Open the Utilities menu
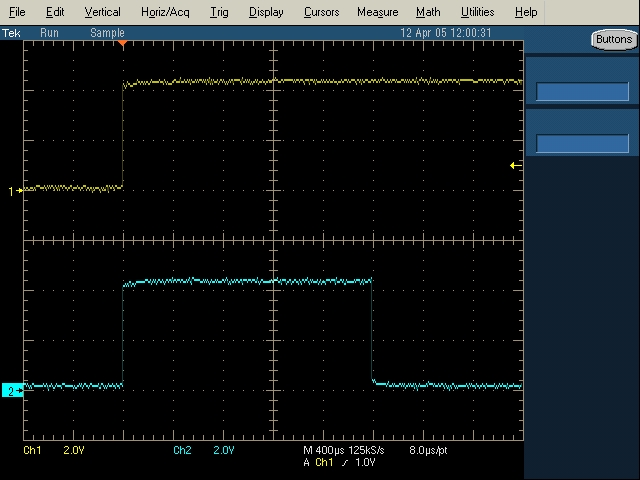The height and width of the screenshot is (480, 640). (477, 12)
